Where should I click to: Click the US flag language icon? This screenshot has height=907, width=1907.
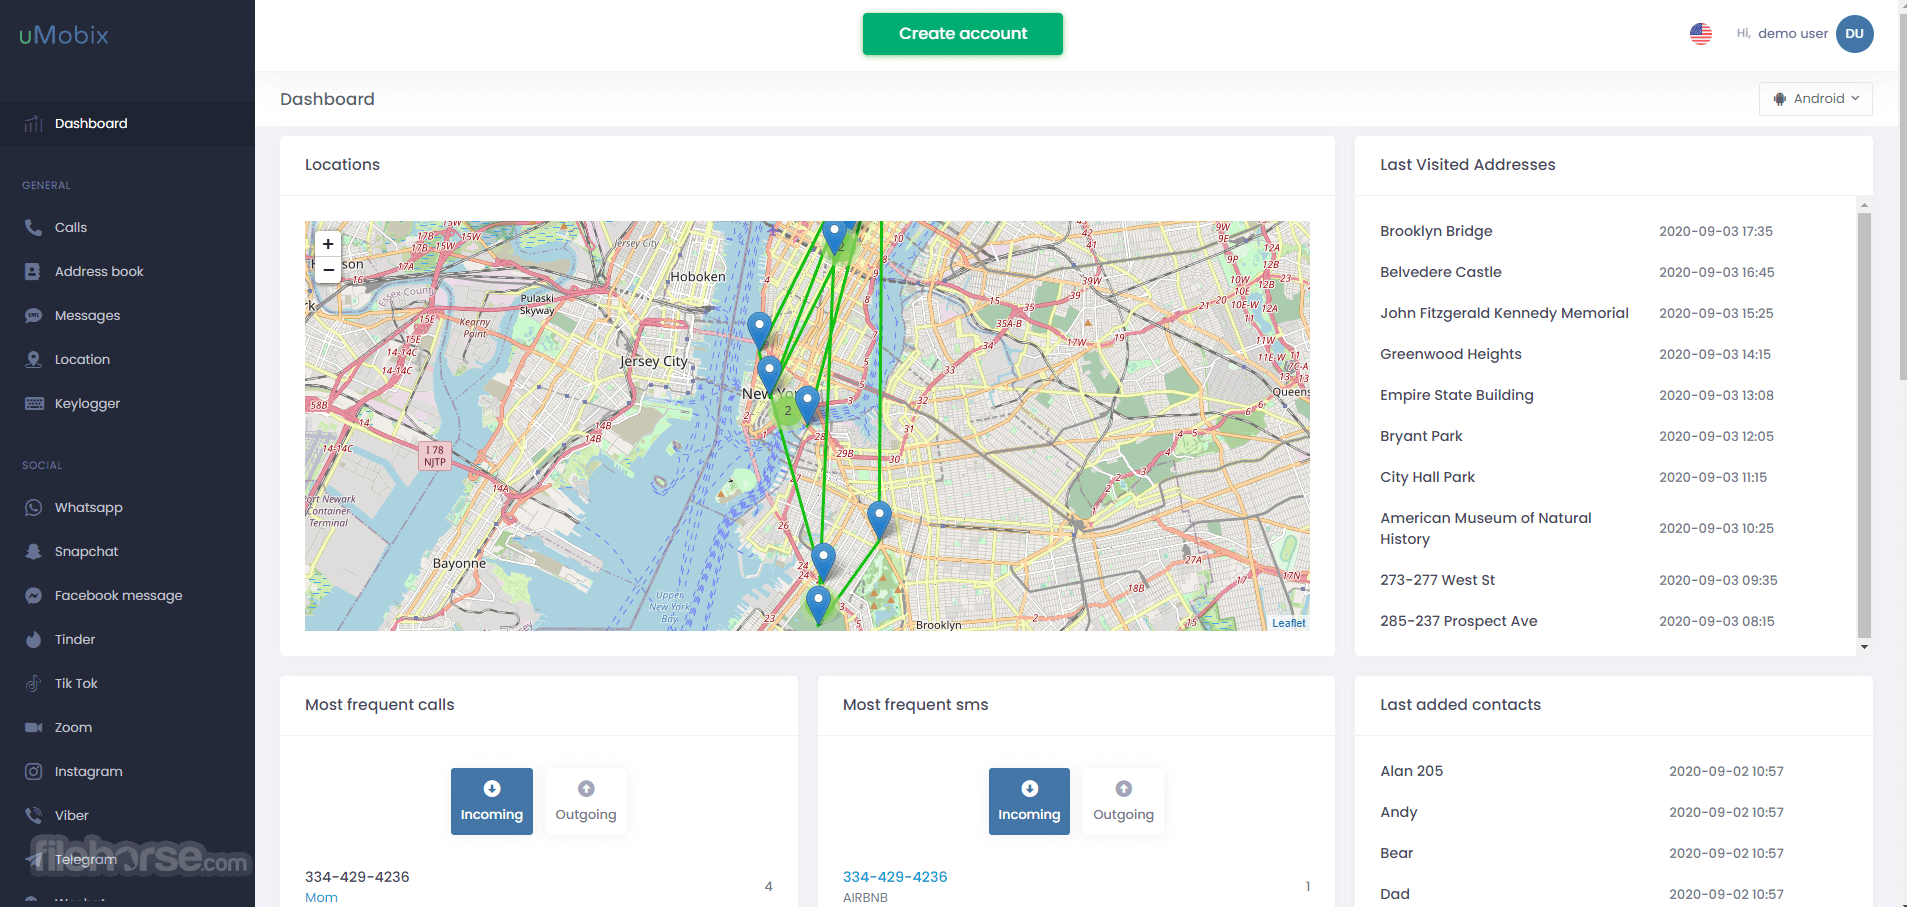click(1701, 34)
